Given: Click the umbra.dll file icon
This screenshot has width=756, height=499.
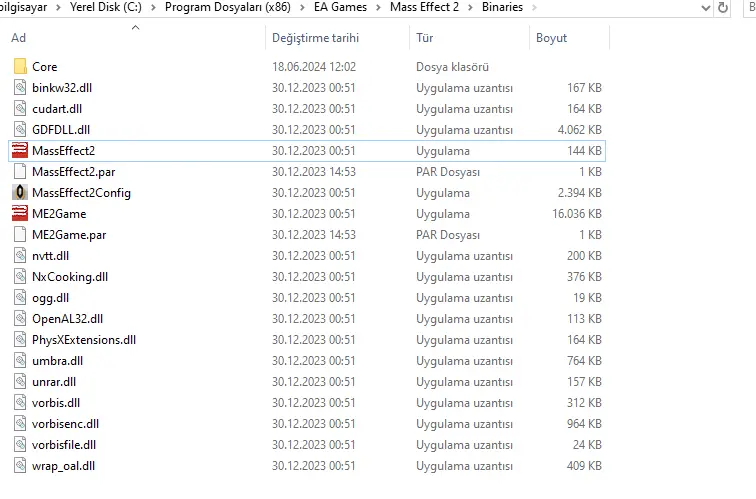Looking at the screenshot, I should pyautogui.click(x=20, y=361).
